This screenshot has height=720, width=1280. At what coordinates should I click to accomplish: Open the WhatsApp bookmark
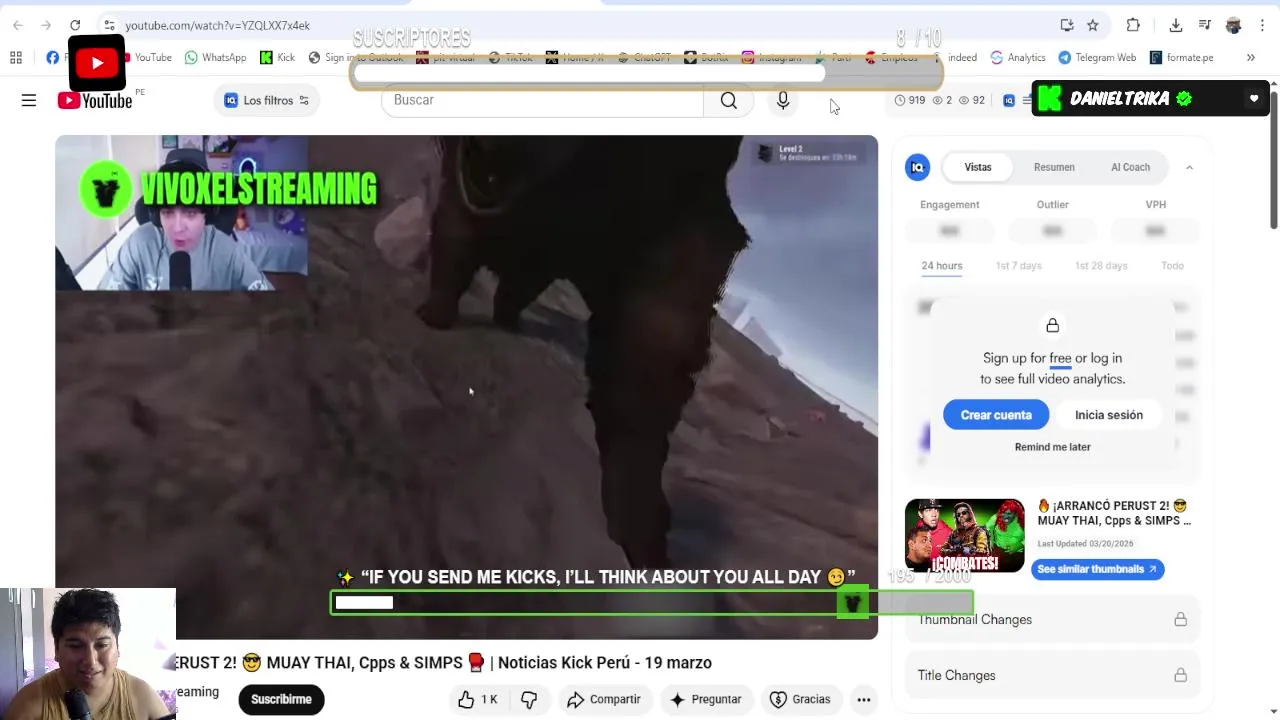coord(215,57)
